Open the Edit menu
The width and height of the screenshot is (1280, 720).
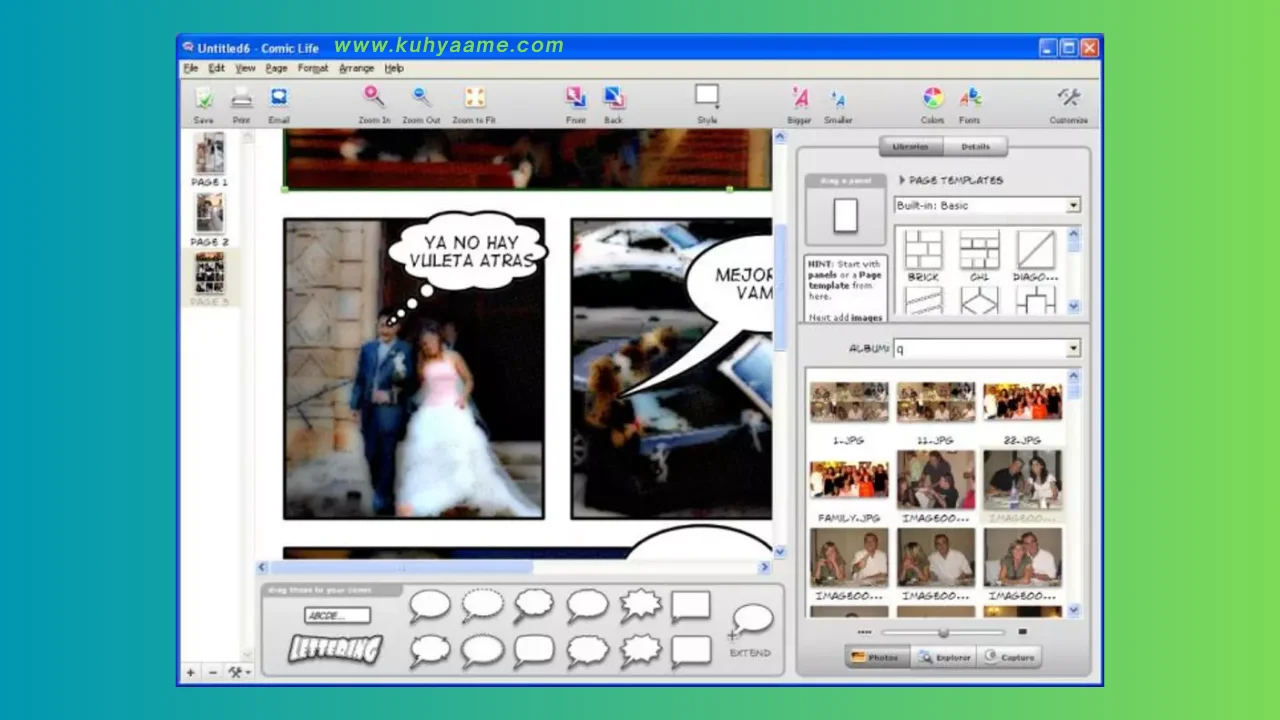point(216,68)
